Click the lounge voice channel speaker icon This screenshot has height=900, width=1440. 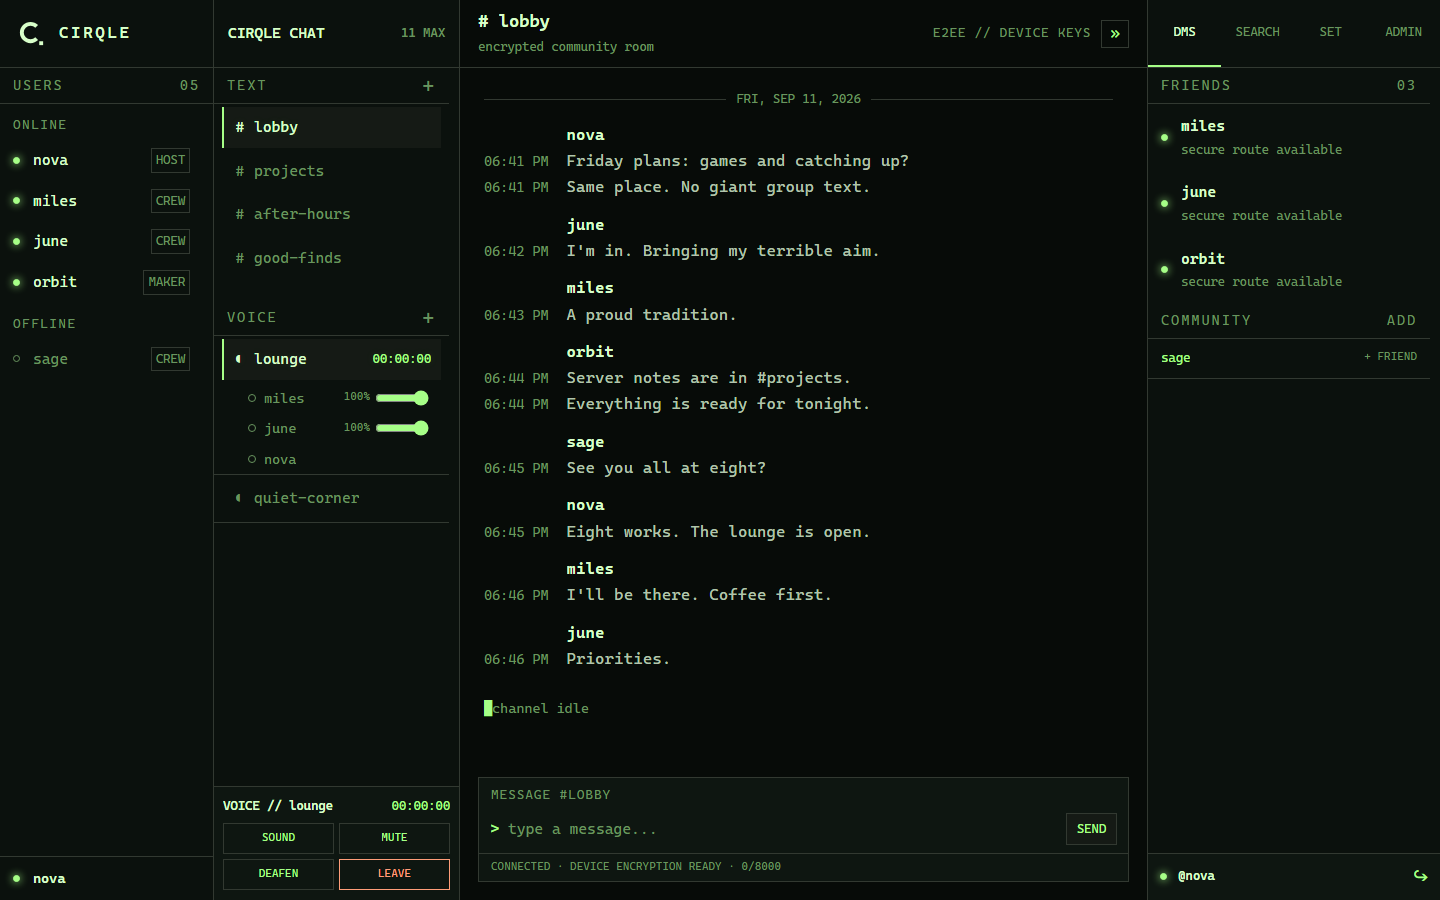point(238,359)
